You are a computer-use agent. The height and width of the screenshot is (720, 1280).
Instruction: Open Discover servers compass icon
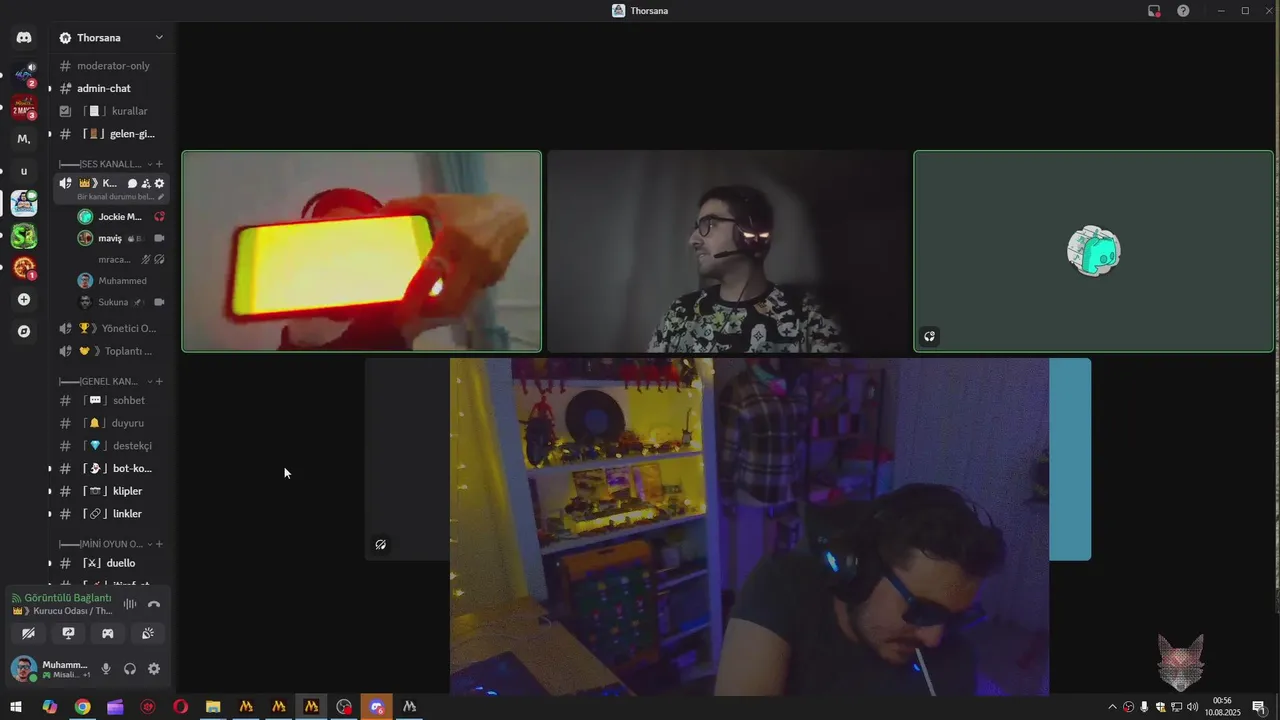pyautogui.click(x=24, y=331)
